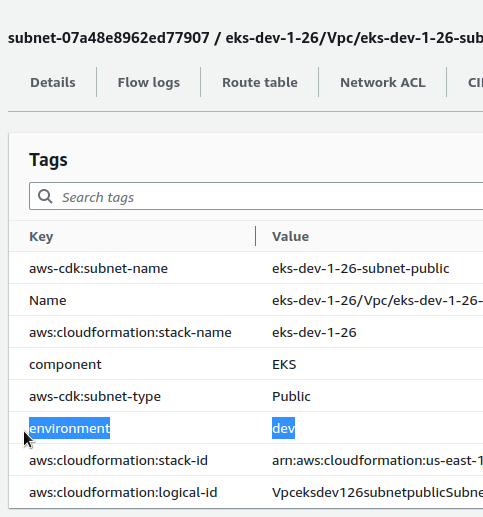Click the highlighted dev value
The height and width of the screenshot is (517, 483).
click(x=283, y=428)
